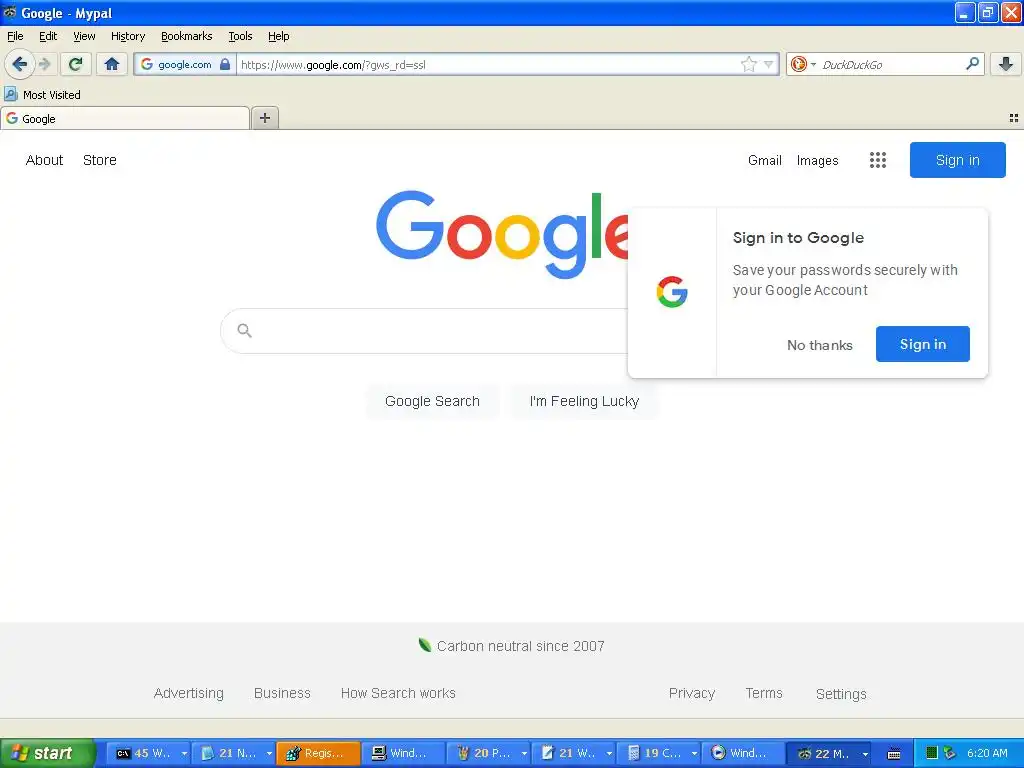
Task: Reload the current page
Action: 76,64
